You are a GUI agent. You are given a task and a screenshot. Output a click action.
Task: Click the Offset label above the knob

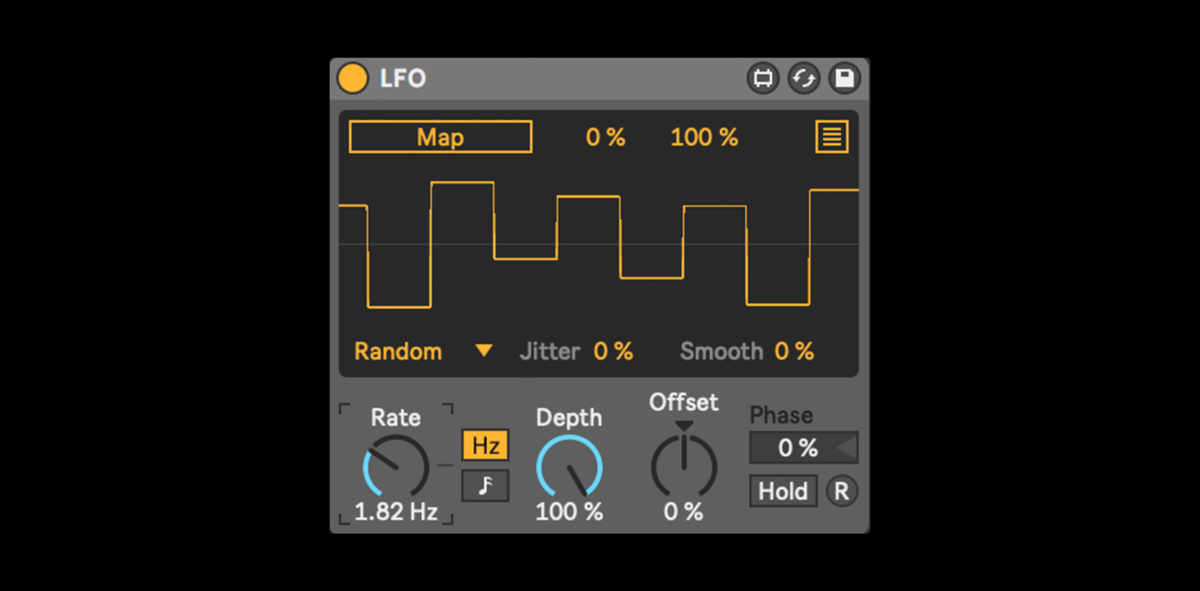coord(683,403)
